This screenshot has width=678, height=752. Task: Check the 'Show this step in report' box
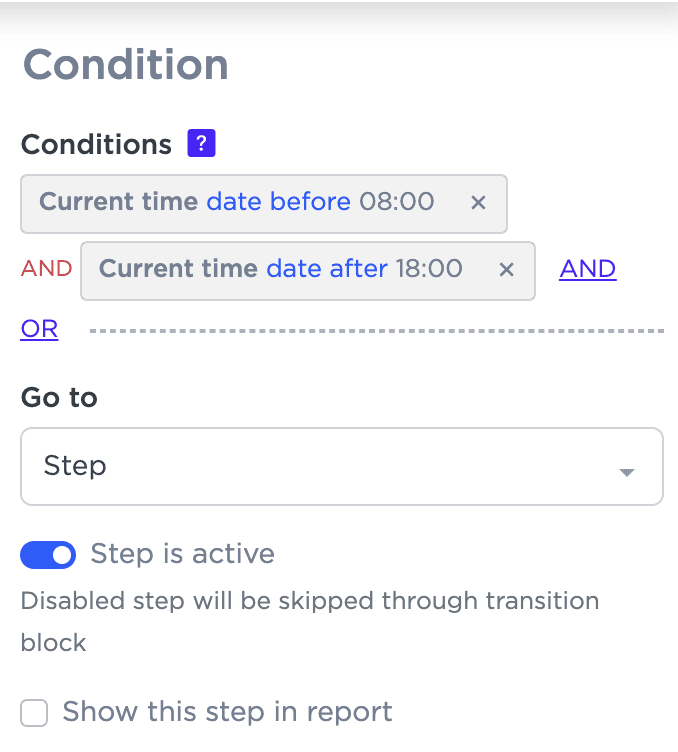point(35,713)
